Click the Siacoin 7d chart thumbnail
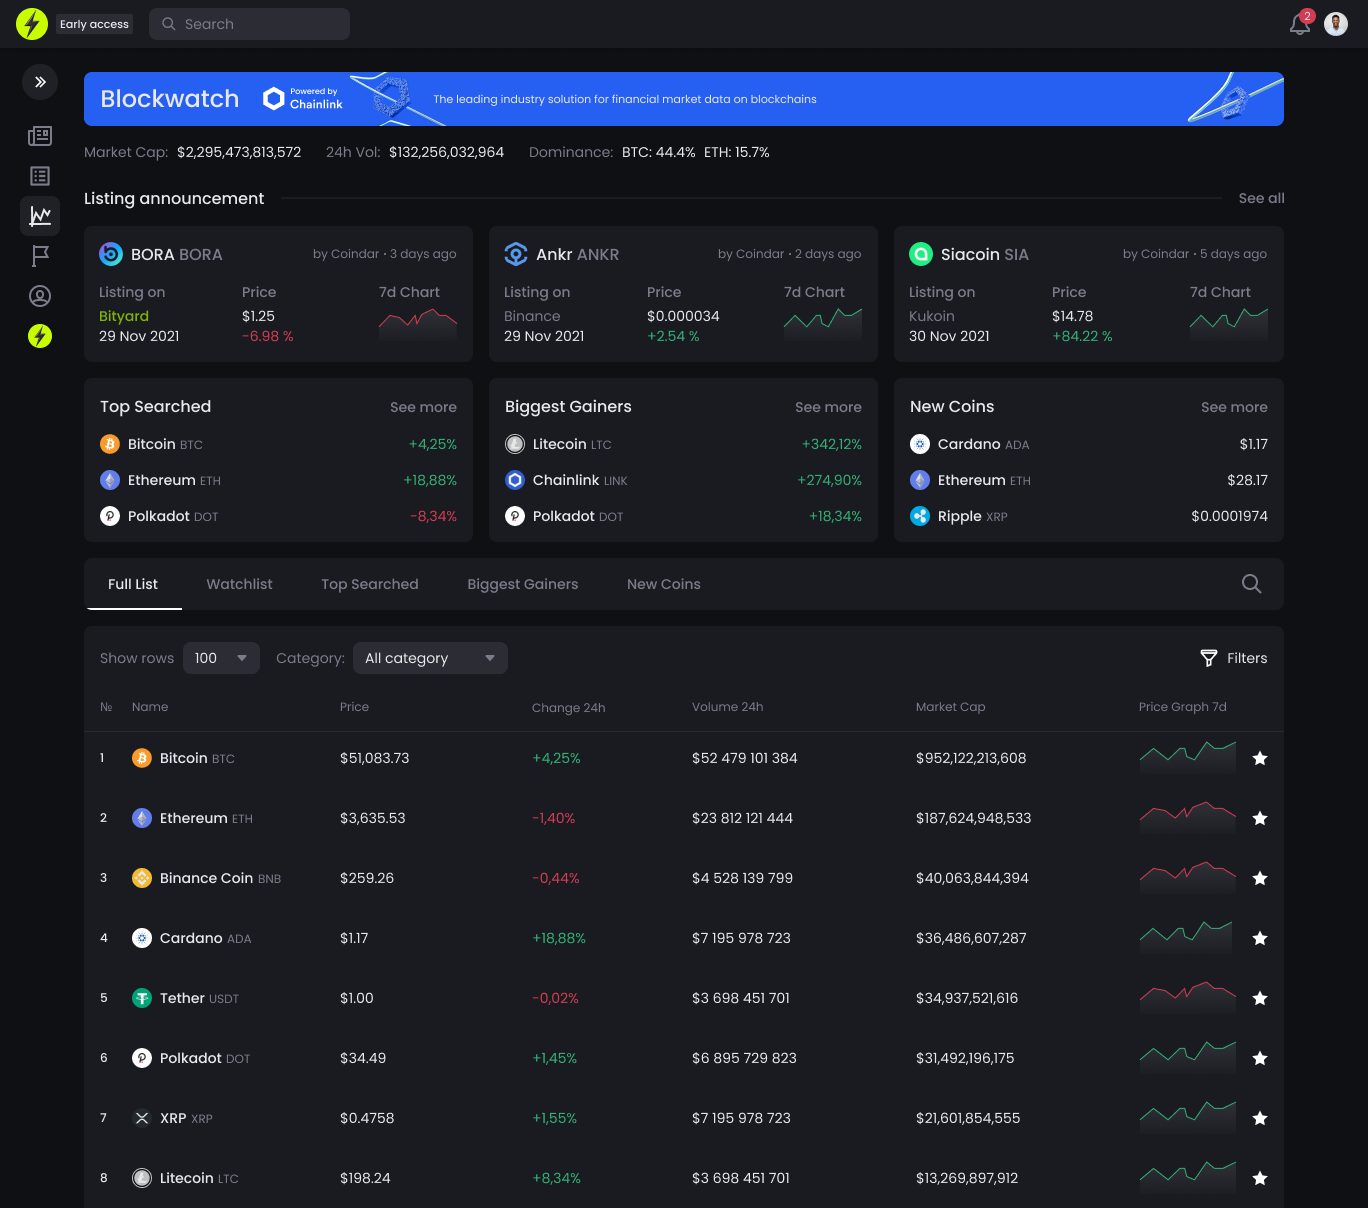Image resolution: width=1368 pixels, height=1208 pixels. (1229, 325)
